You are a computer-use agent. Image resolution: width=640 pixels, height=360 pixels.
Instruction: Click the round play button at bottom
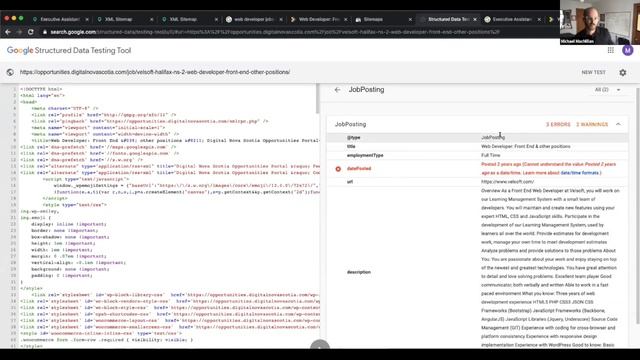tap(320, 345)
